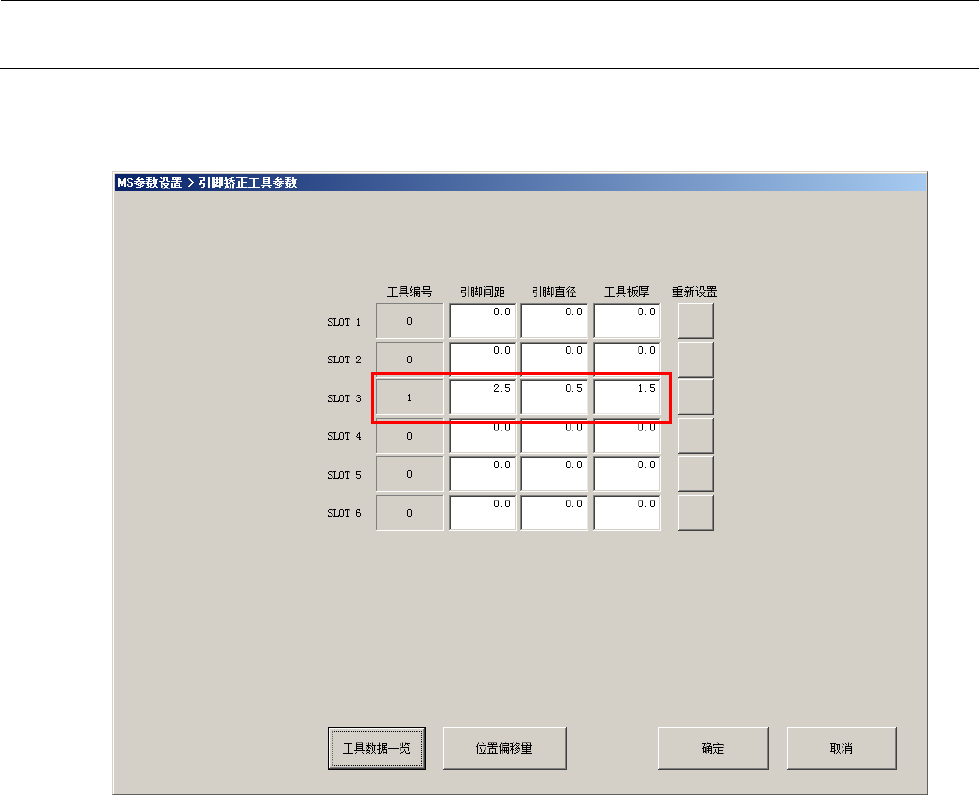Open the 位置偏移量 settings button
Image resolution: width=979 pixels, height=795 pixels.
(504, 748)
